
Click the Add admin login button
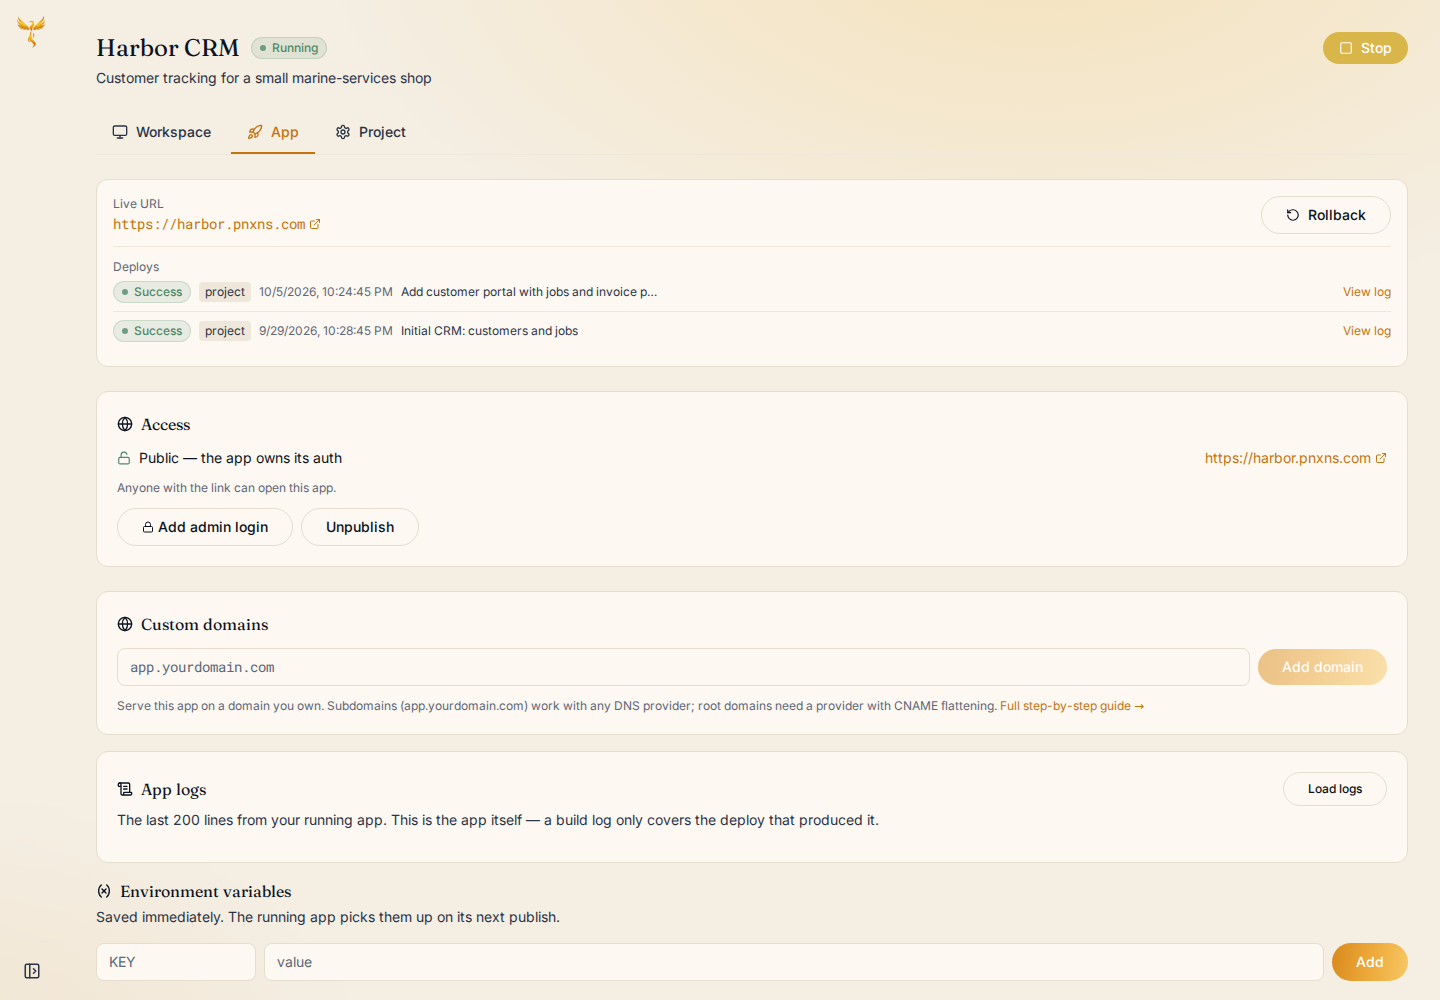pos(205,527)
